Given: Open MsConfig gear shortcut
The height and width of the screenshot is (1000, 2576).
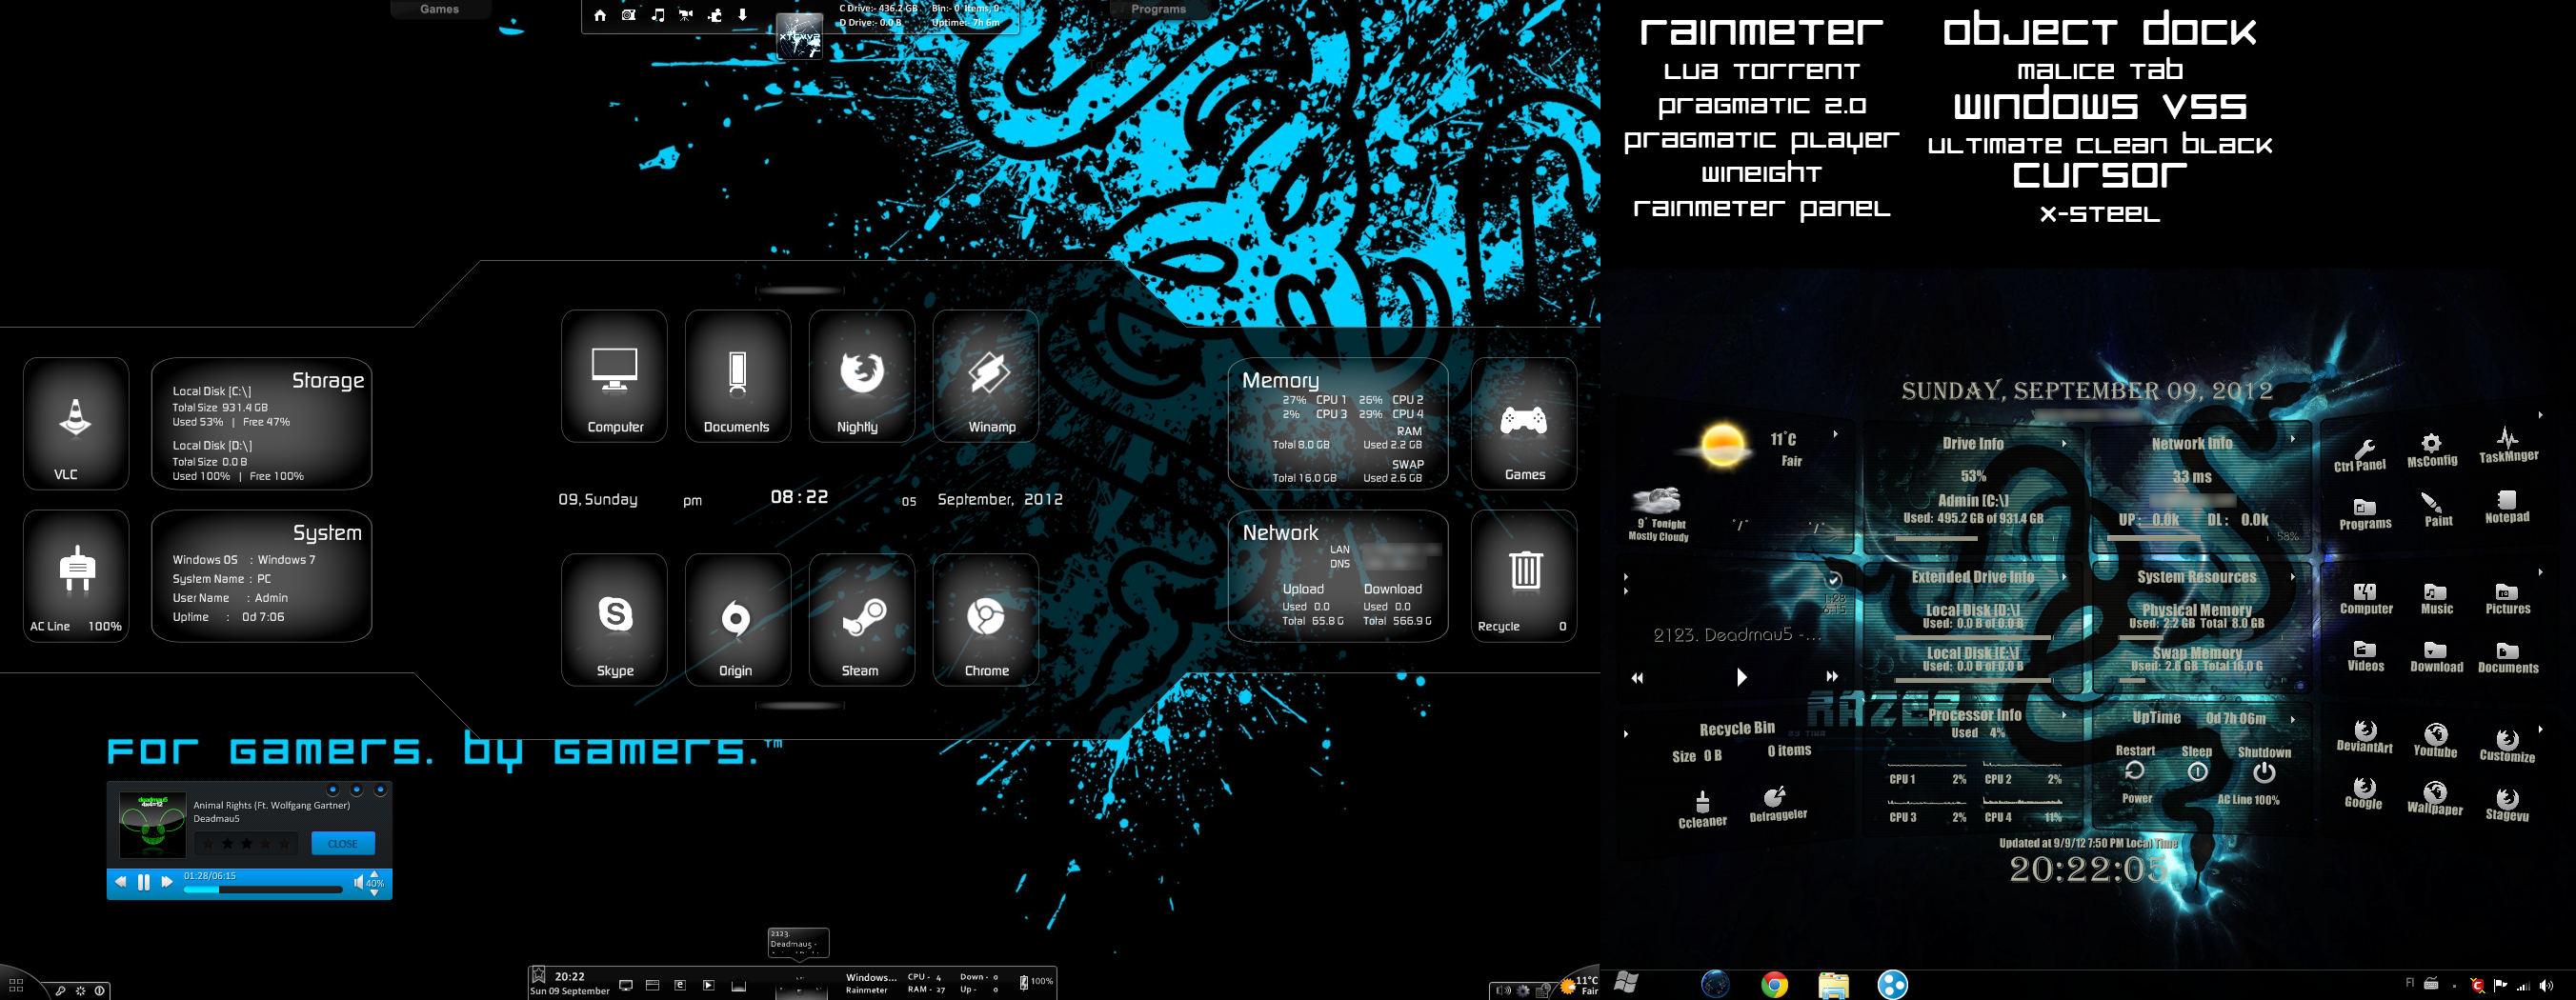Looking at the screenshot, I should 2432,450.
